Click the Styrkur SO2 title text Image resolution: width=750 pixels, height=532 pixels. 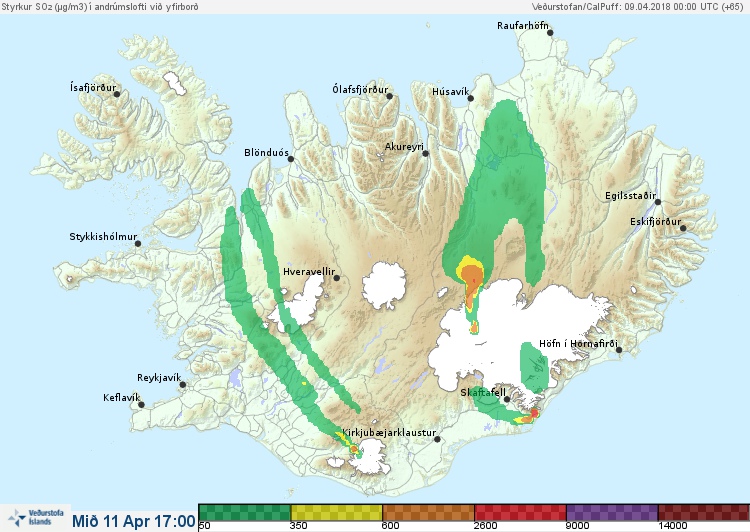(x=99, y=7)
